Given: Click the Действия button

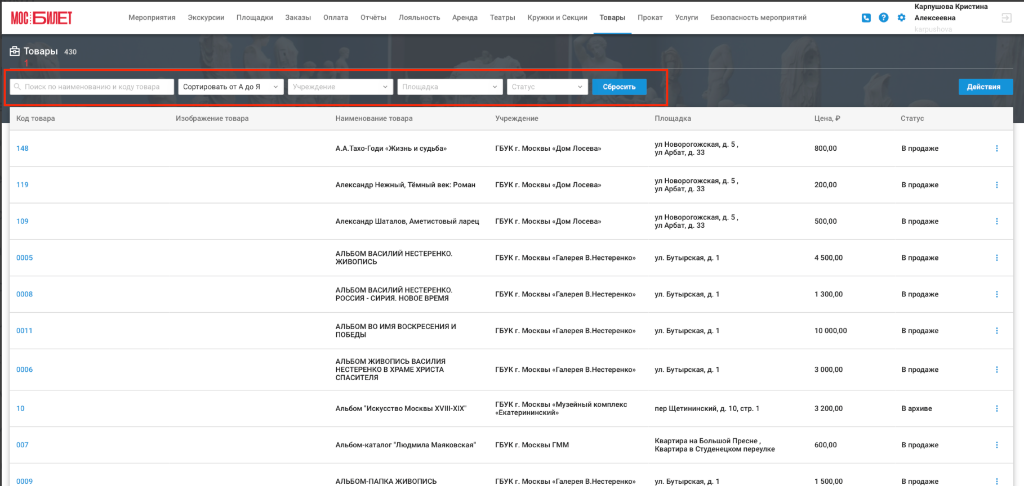Looking at the screenshot, I should coord(984,87).
